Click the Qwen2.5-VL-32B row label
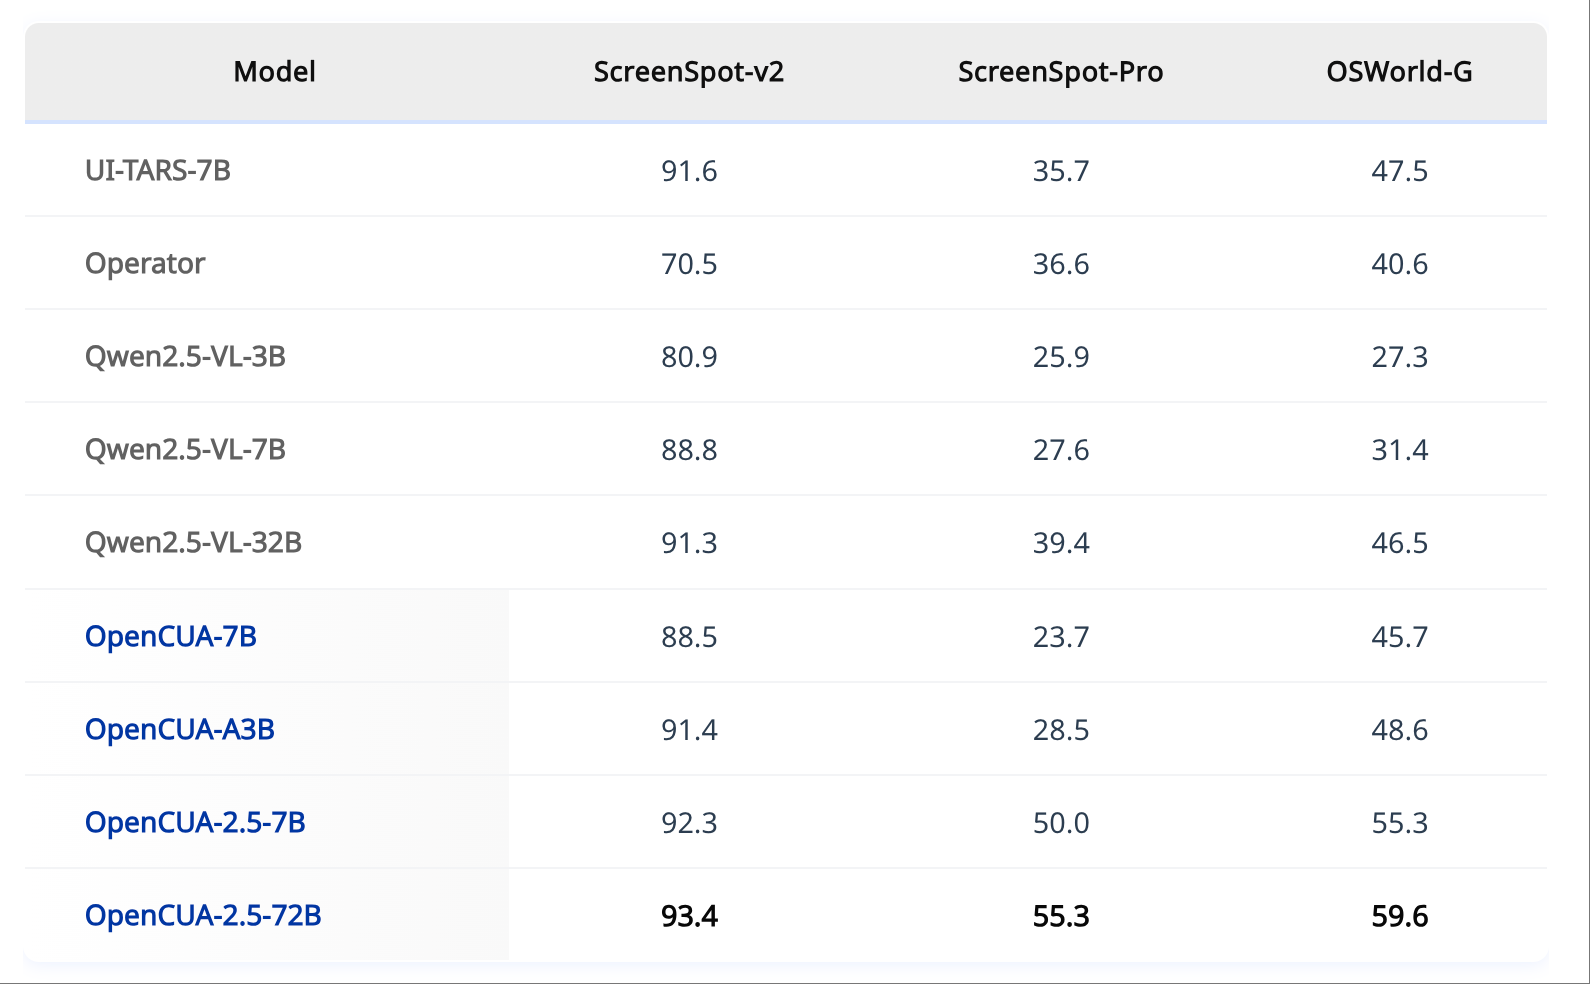1590x984 pixels. point(193,543)
